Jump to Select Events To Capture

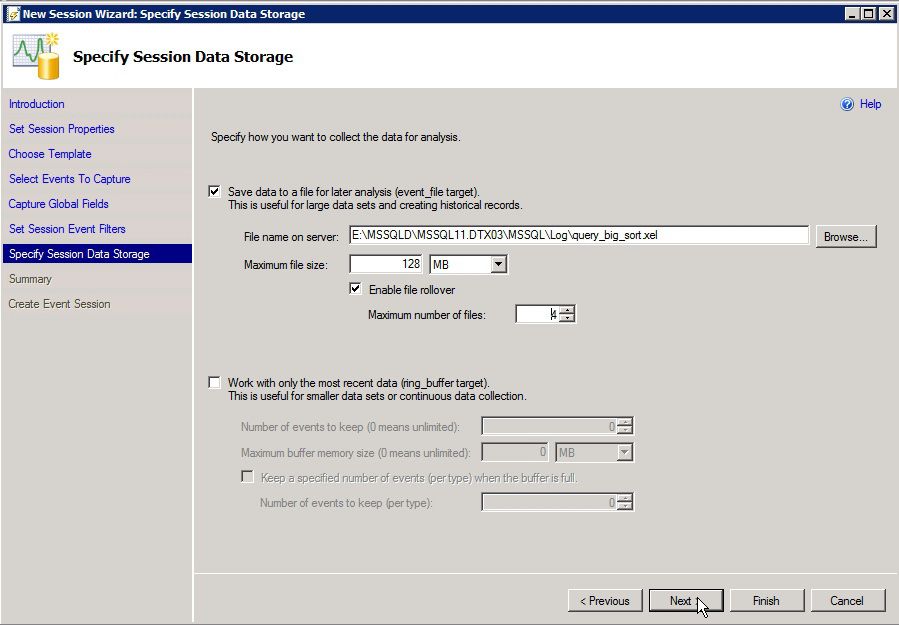pyautogui.click(x=70, y=179)
